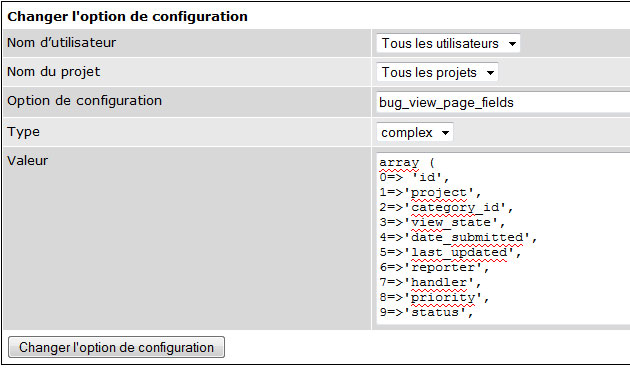Place cursor on the 'project' line
The height and width of the screenshot is (372, 630).
click(430, 192)
